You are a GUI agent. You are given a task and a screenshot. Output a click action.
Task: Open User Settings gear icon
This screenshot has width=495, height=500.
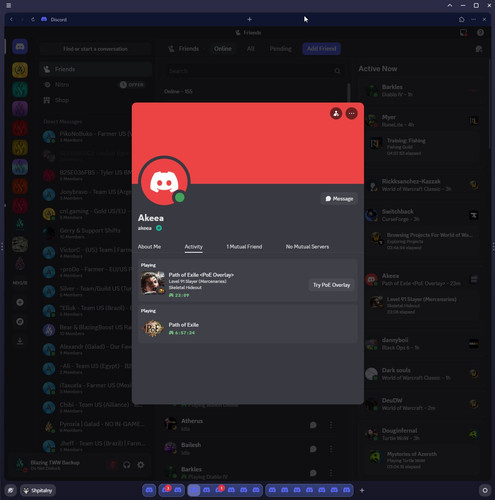[x=141, y=465]
